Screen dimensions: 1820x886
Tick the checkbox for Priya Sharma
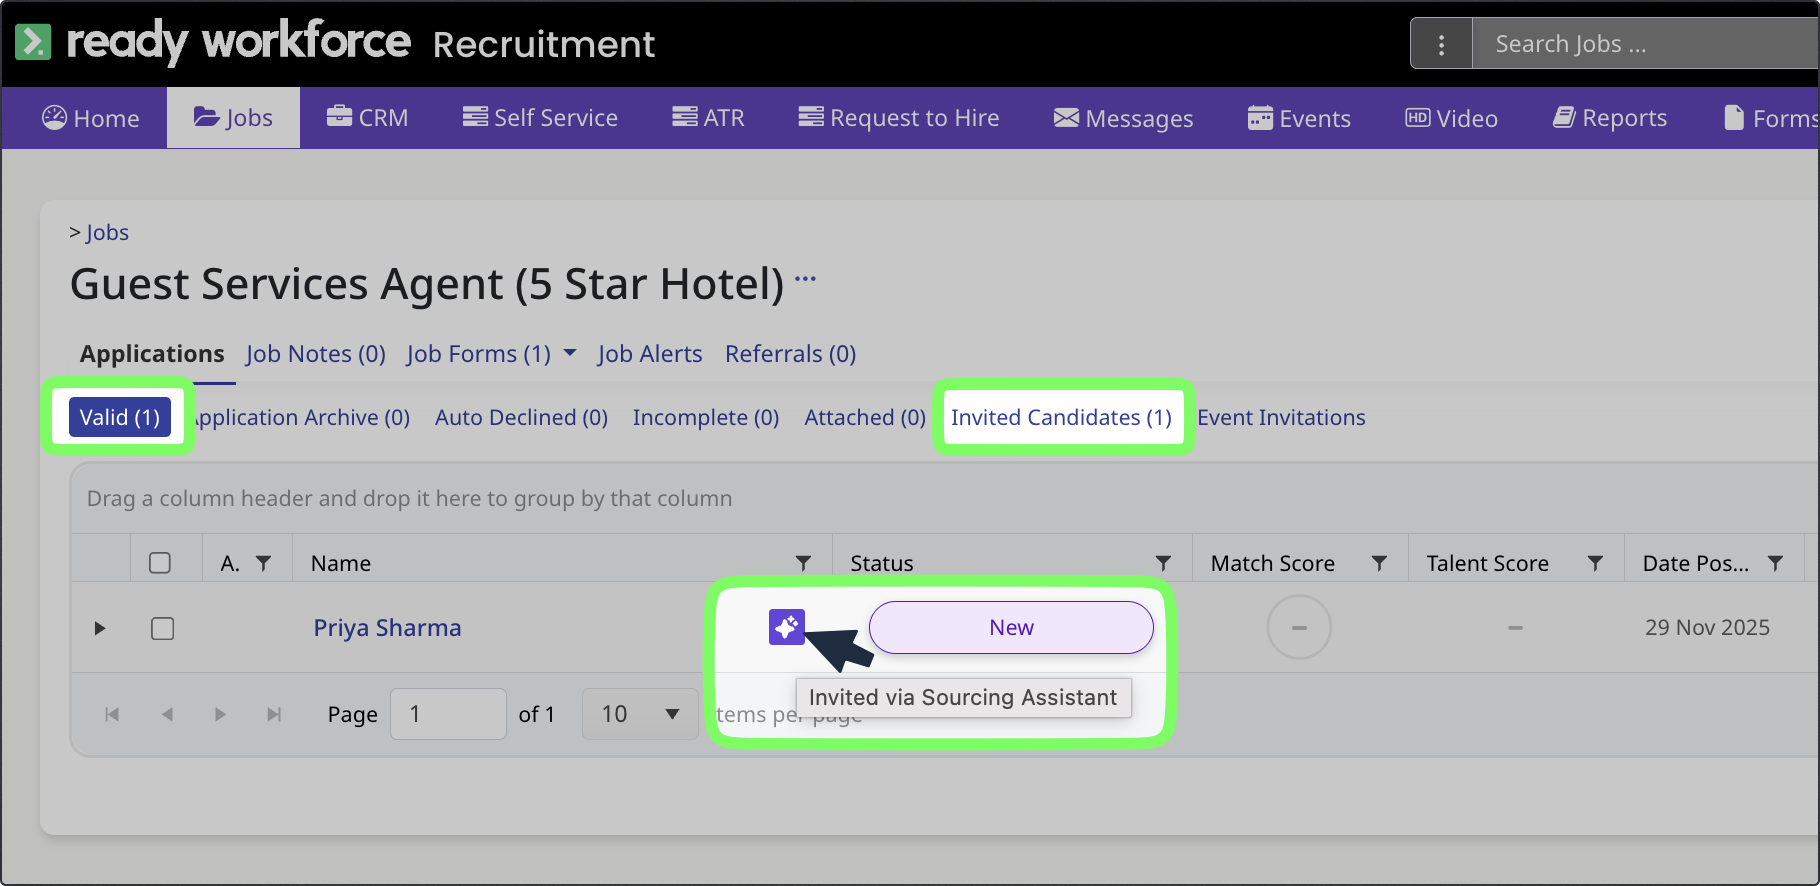pyautogui.click(x=162, y=628)
